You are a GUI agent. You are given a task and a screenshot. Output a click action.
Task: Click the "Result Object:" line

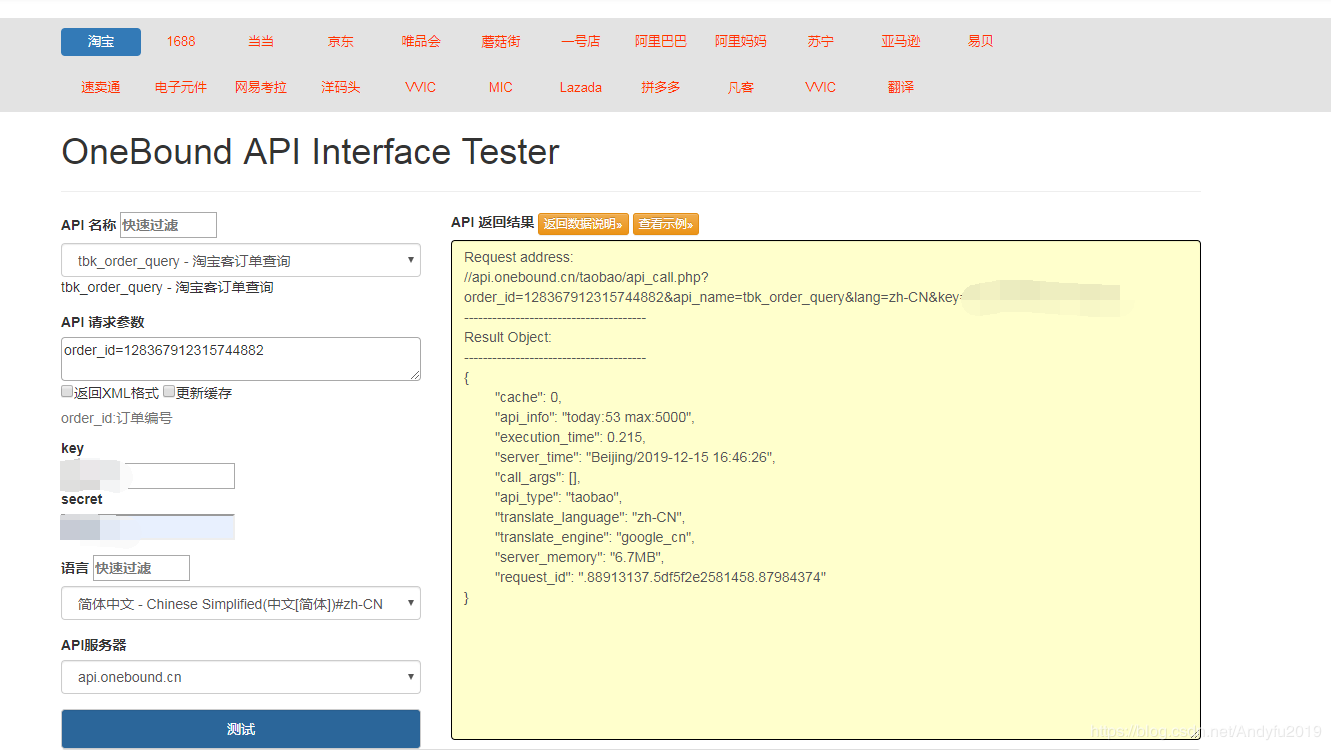tap(508, 337)
